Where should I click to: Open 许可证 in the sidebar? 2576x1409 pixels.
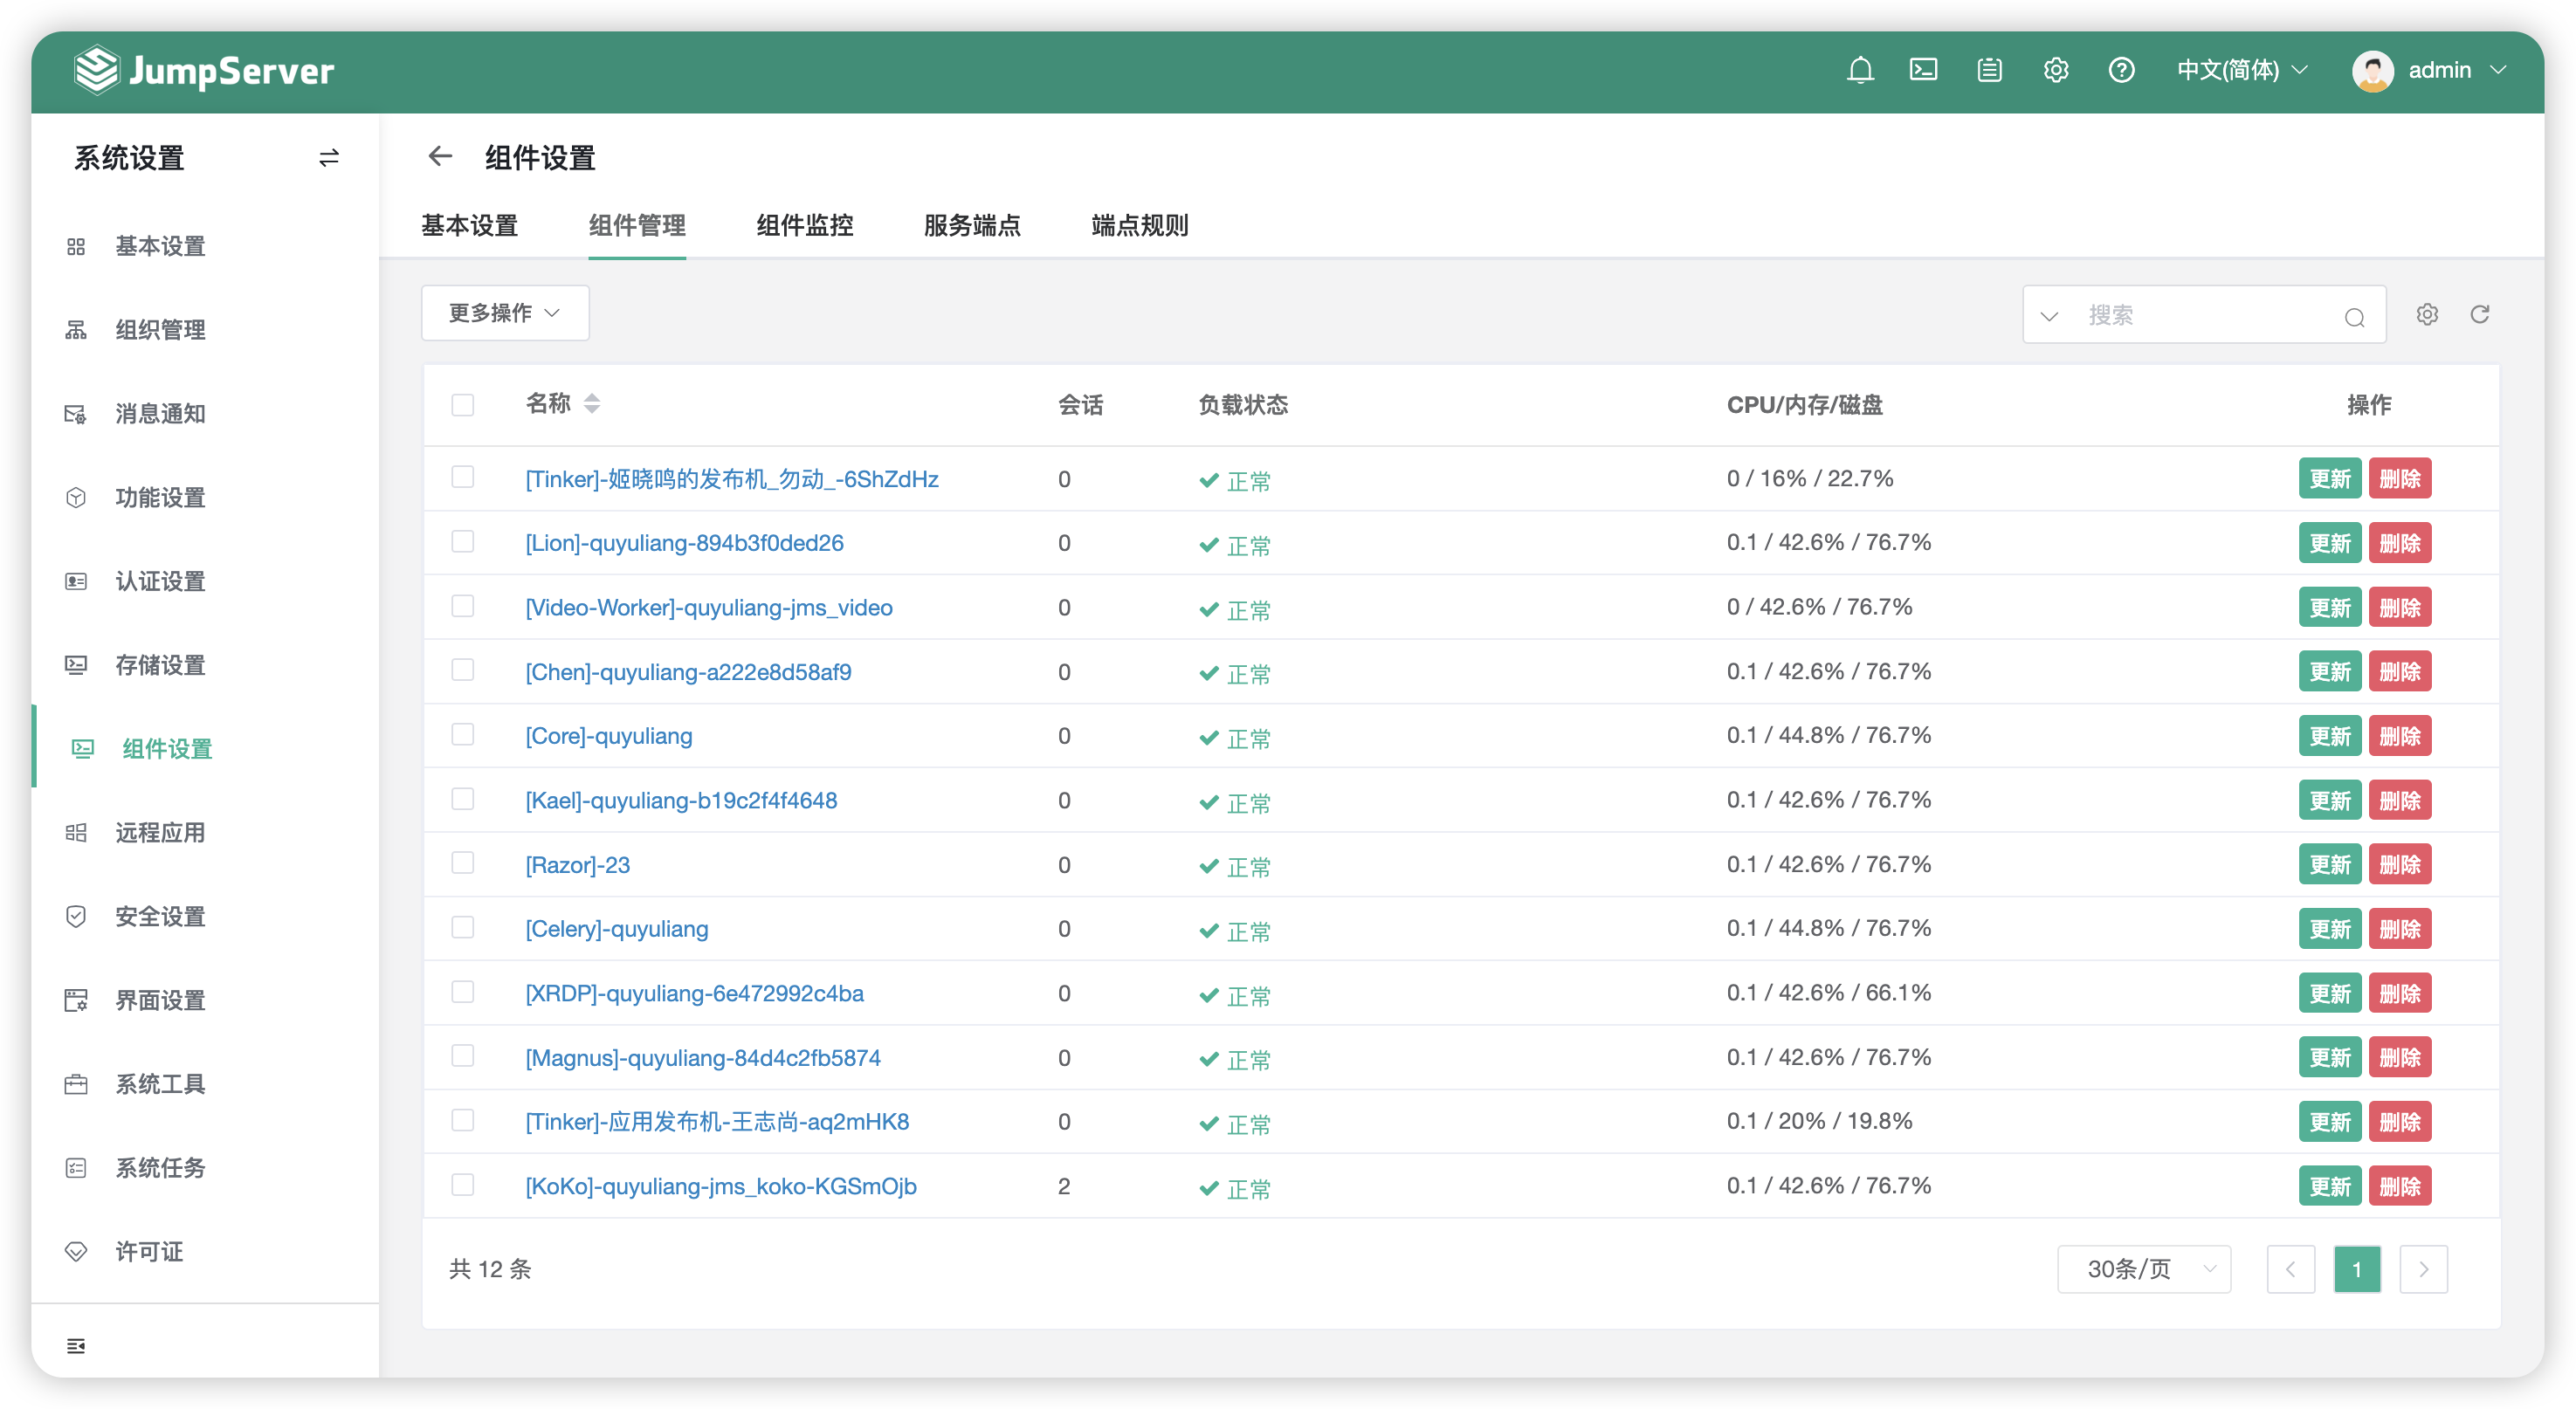pyautogui.click(x=149, y=1252)
